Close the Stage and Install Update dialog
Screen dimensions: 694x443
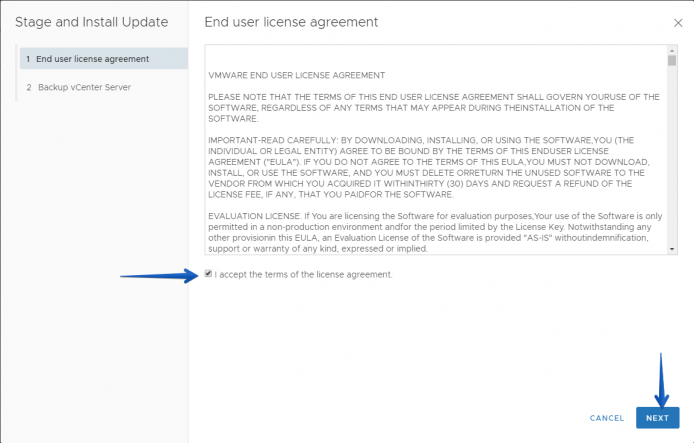pyautogui.click(x=678, y=23)
